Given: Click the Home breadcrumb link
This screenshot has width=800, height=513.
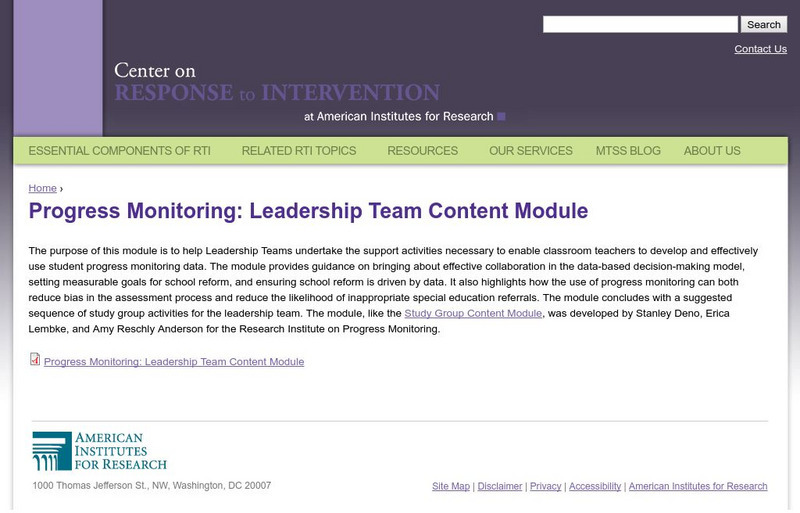Looking at the screenshot, I should coord(43,188).
